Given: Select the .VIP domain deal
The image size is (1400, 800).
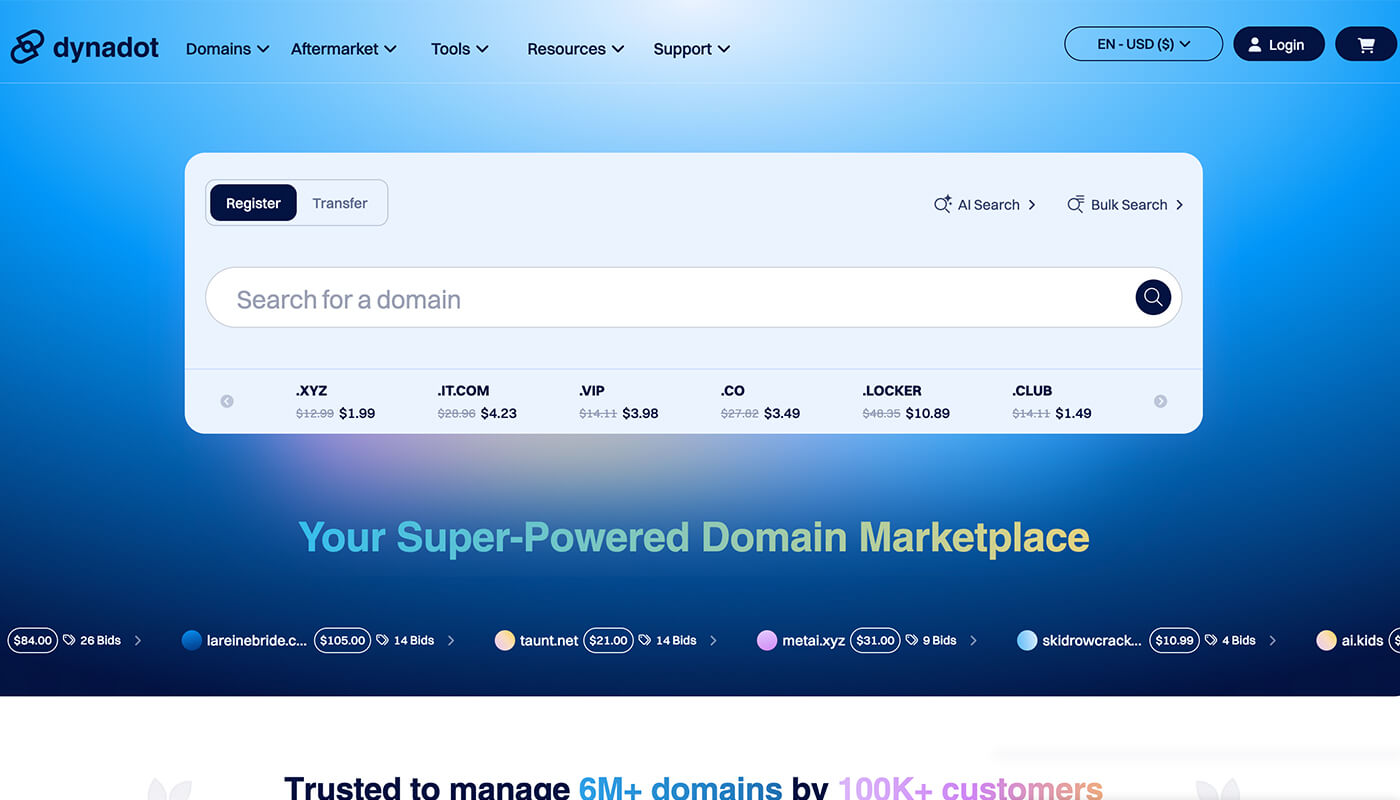Looking at the screenshot, I should pyautogui.click(x=619, y=401).
